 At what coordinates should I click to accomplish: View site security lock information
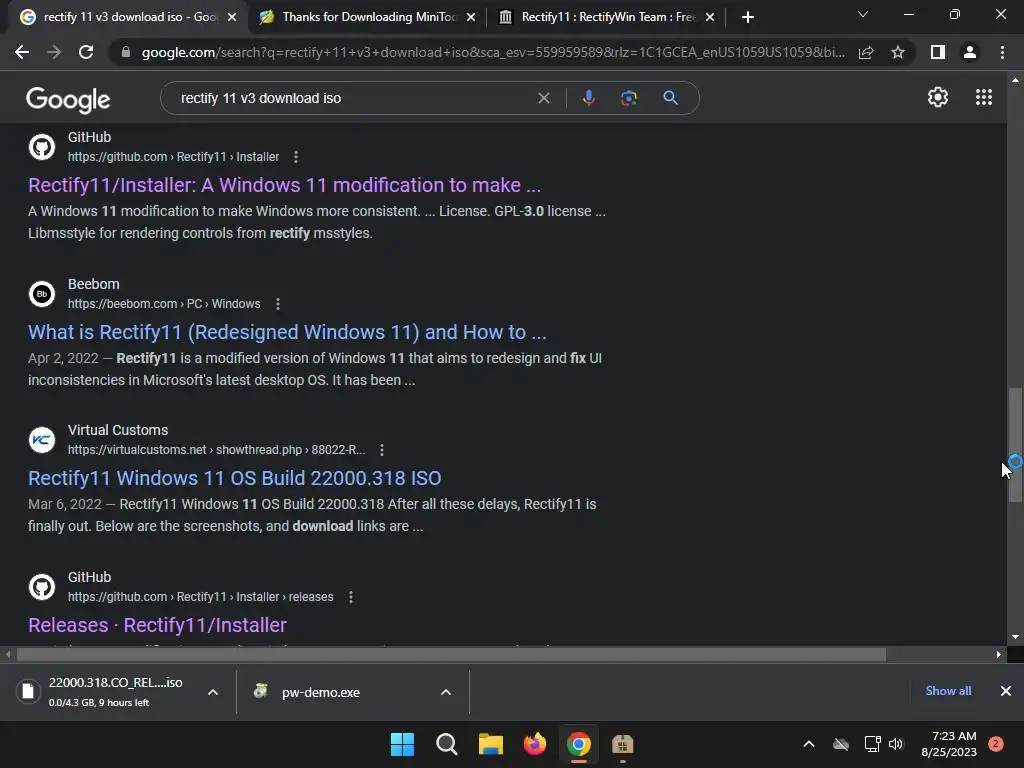(126, 52)
